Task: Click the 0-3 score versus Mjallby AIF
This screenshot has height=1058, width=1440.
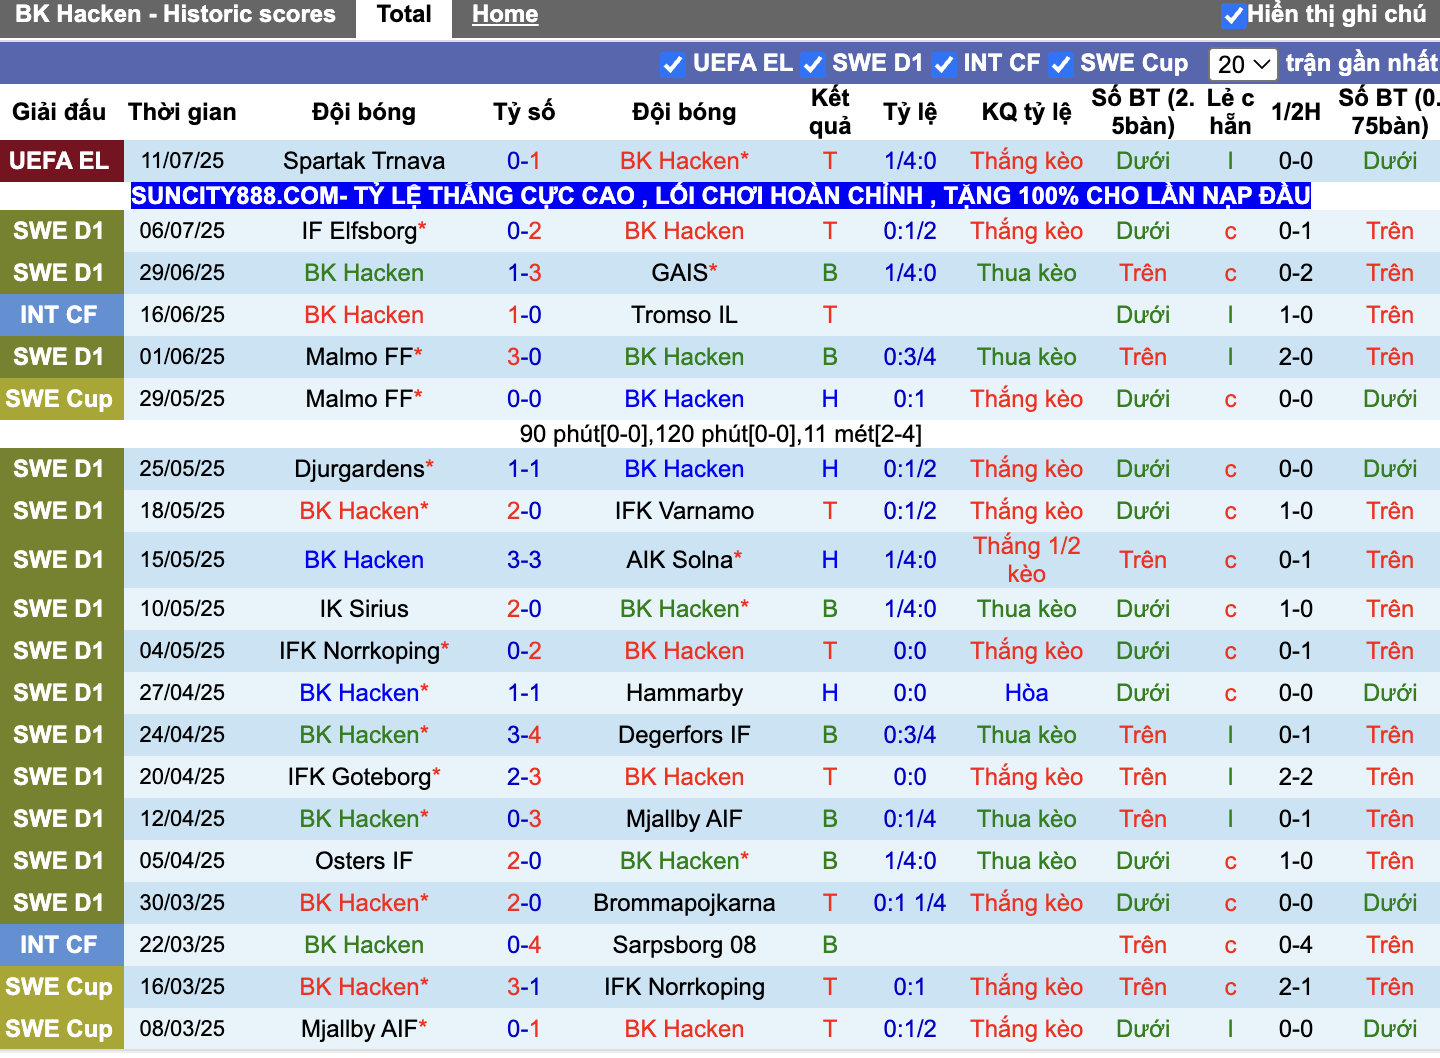Action: [524, 819]
